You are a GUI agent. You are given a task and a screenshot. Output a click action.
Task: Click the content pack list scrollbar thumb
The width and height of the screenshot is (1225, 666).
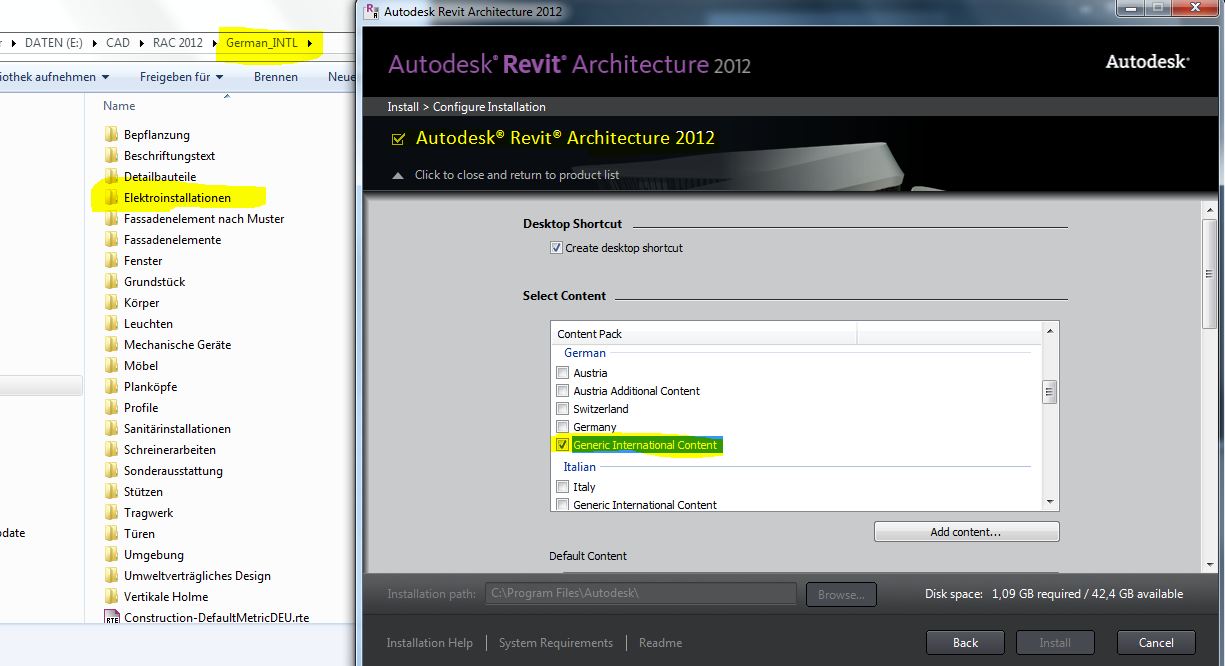point(1049,392)
